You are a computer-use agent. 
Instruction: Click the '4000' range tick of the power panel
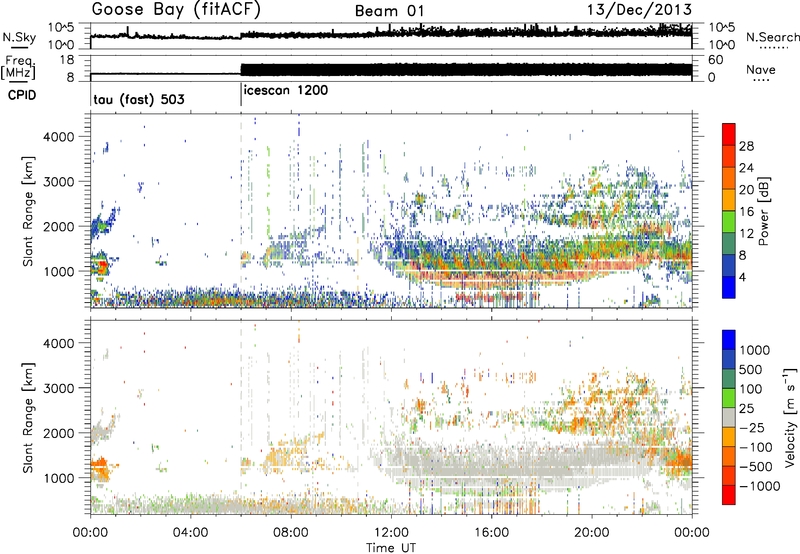coord(59,137)
